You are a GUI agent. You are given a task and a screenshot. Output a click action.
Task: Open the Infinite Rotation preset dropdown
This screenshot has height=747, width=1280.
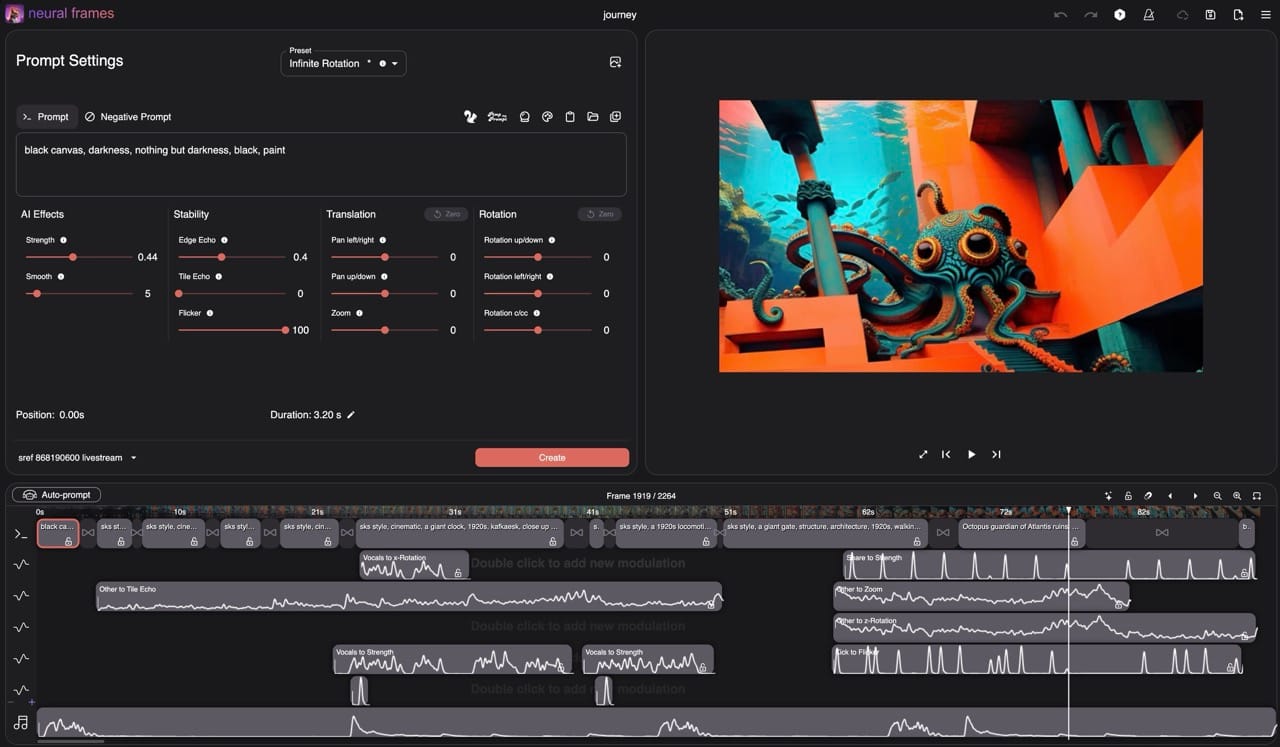pos(343,63)
